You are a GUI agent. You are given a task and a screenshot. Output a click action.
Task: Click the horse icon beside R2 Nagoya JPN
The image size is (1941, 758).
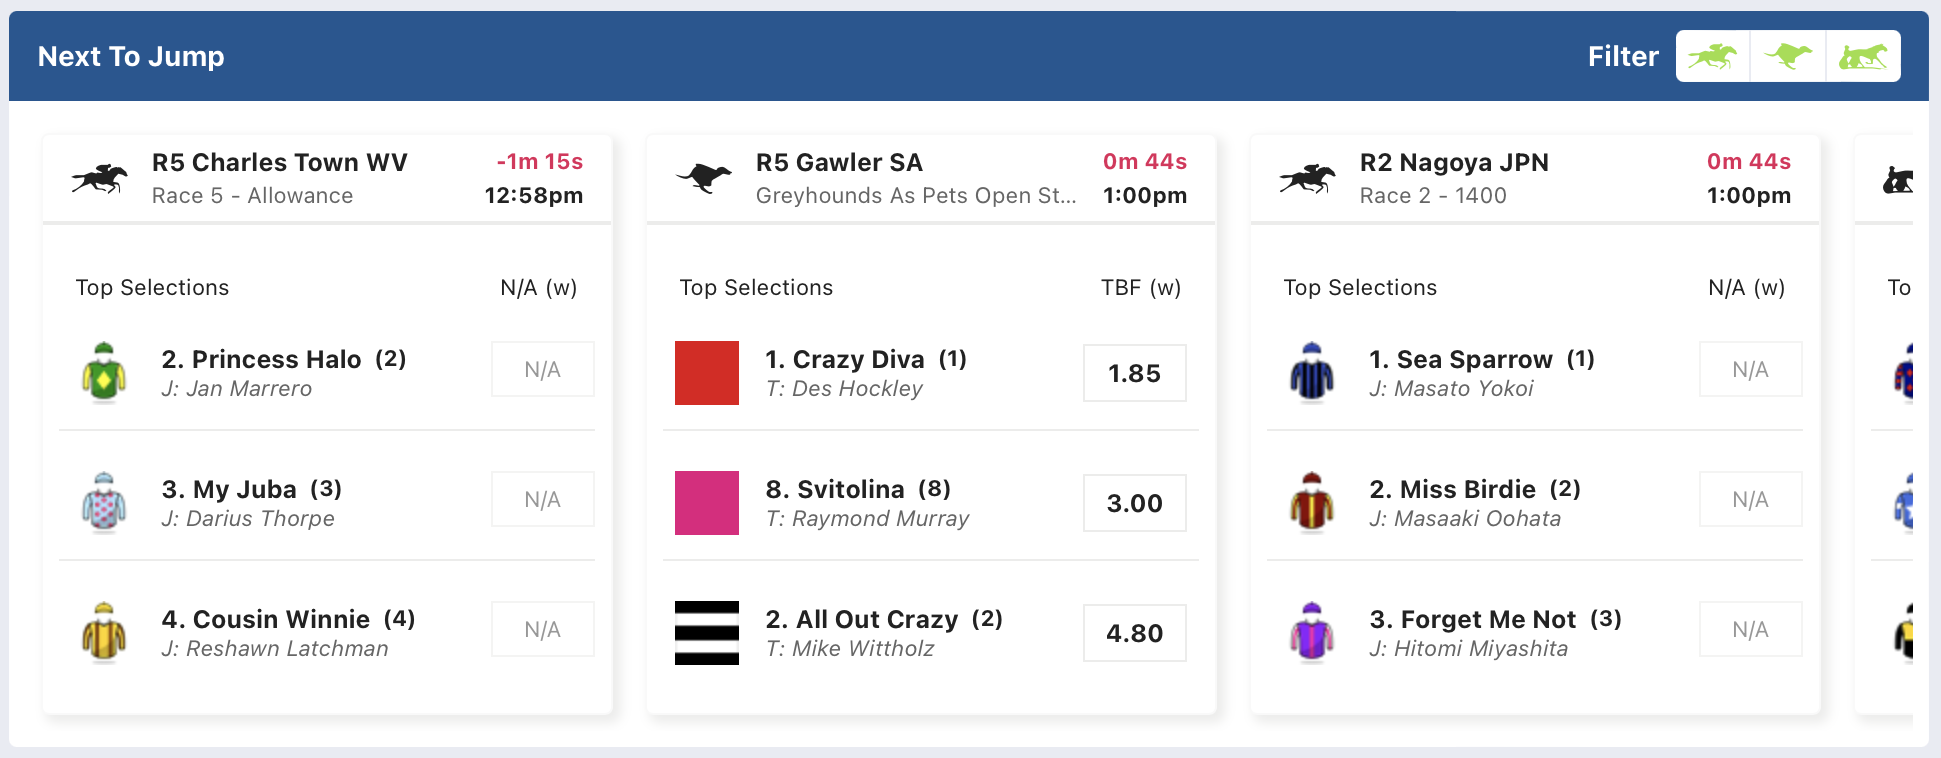pyautogui.click(x=1308, y=178)
